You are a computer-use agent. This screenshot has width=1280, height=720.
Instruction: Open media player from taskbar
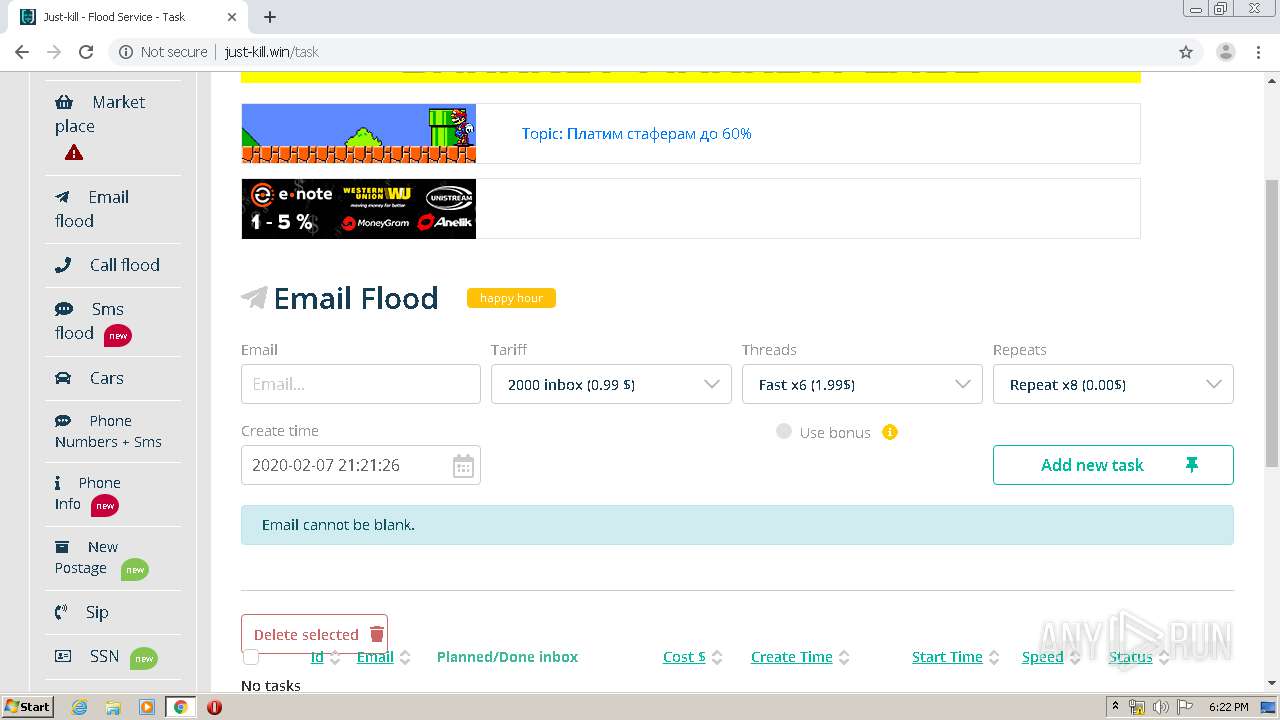[x=147, y=707]
